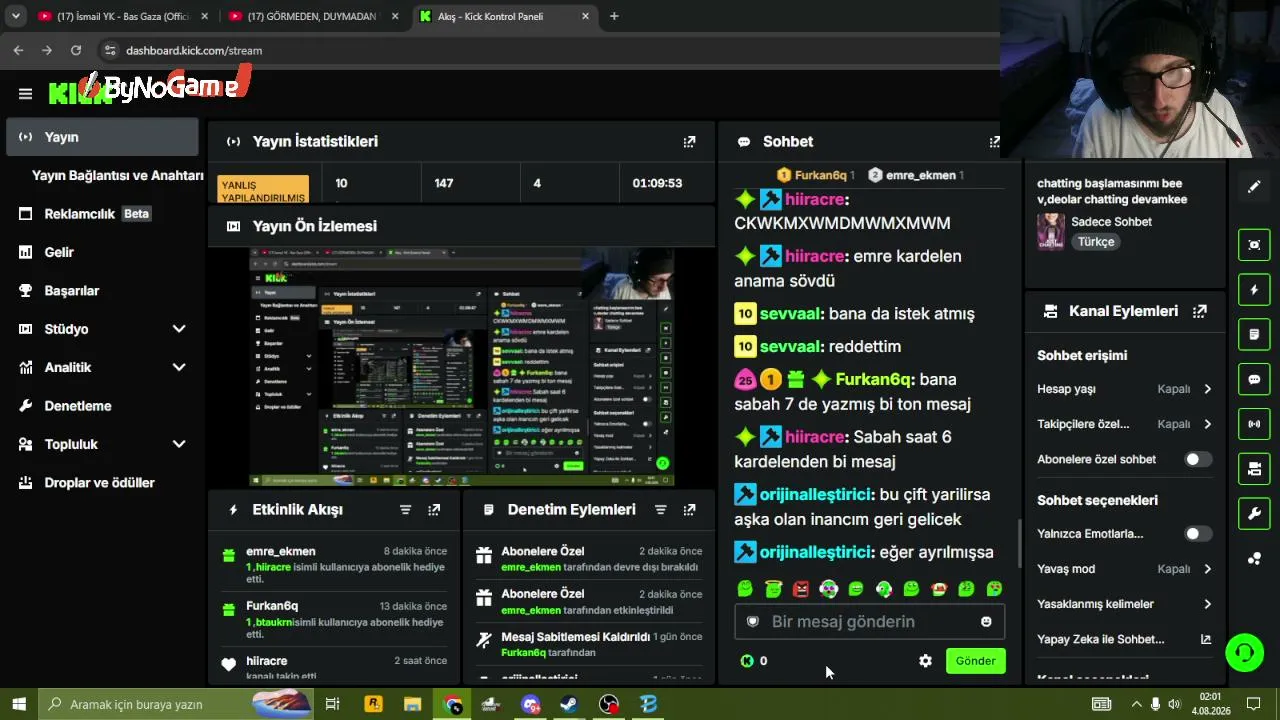Image resolution: width=1280 pixels, height=720 pixels.
Task: Open Hesap yaşı setting chevron
Action: [1207, 389]
